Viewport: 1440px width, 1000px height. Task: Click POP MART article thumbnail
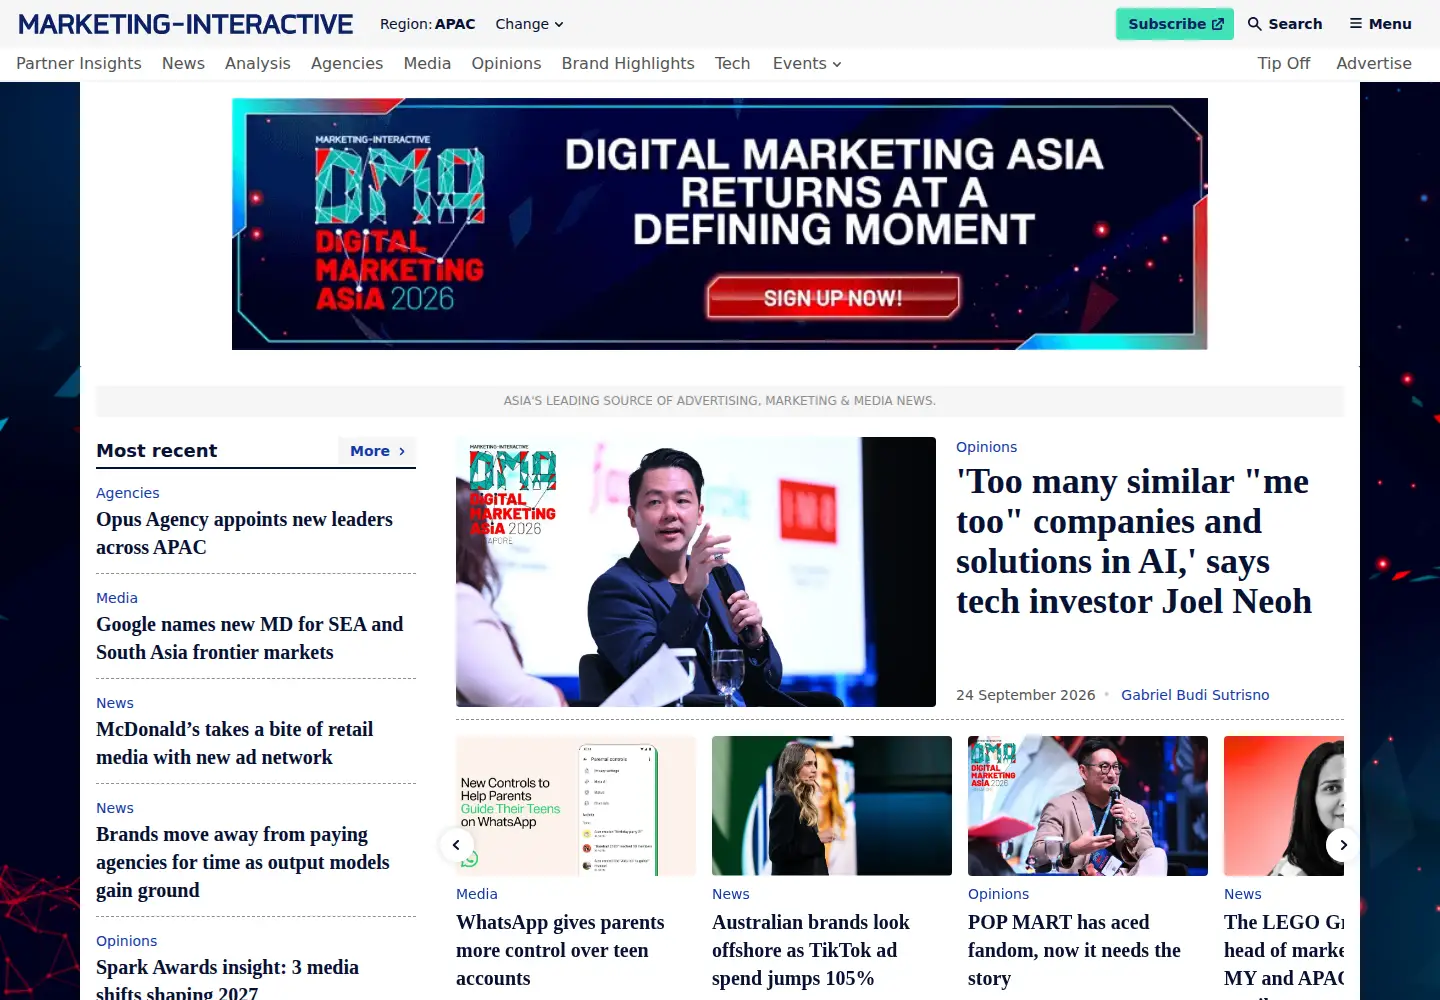(x=1088, y=806)
